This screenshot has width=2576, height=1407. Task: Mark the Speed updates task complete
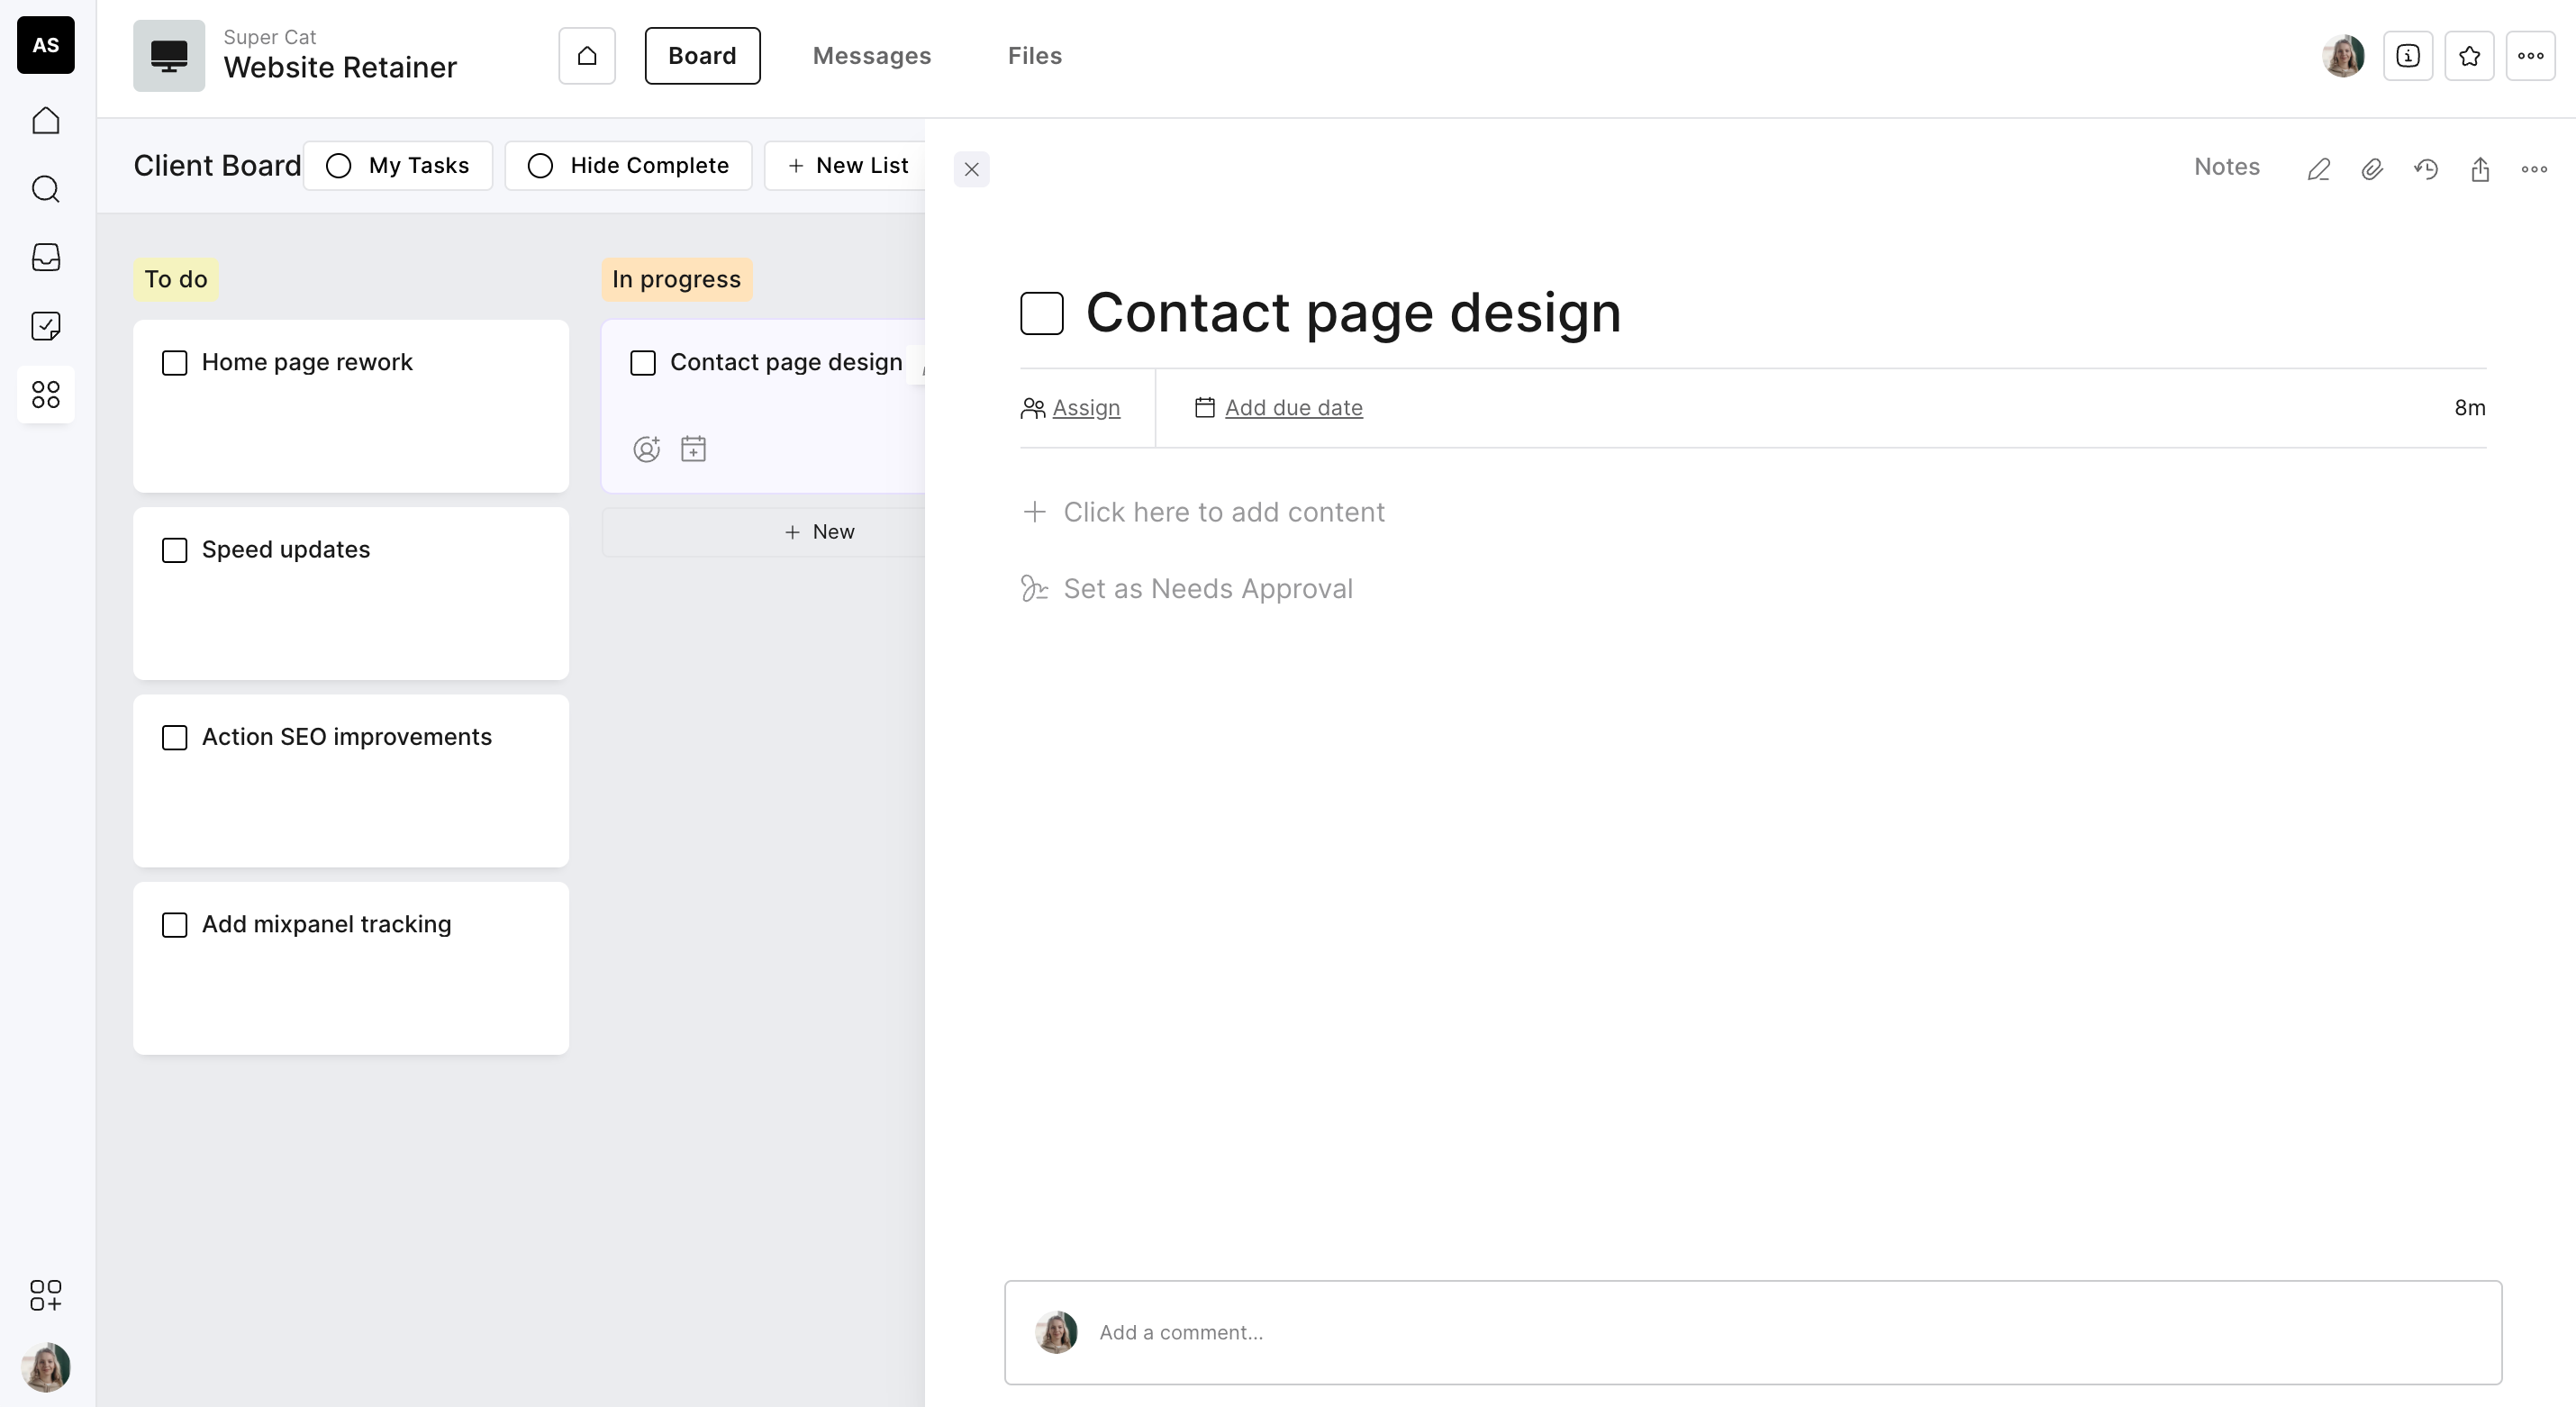coord(175,550)
